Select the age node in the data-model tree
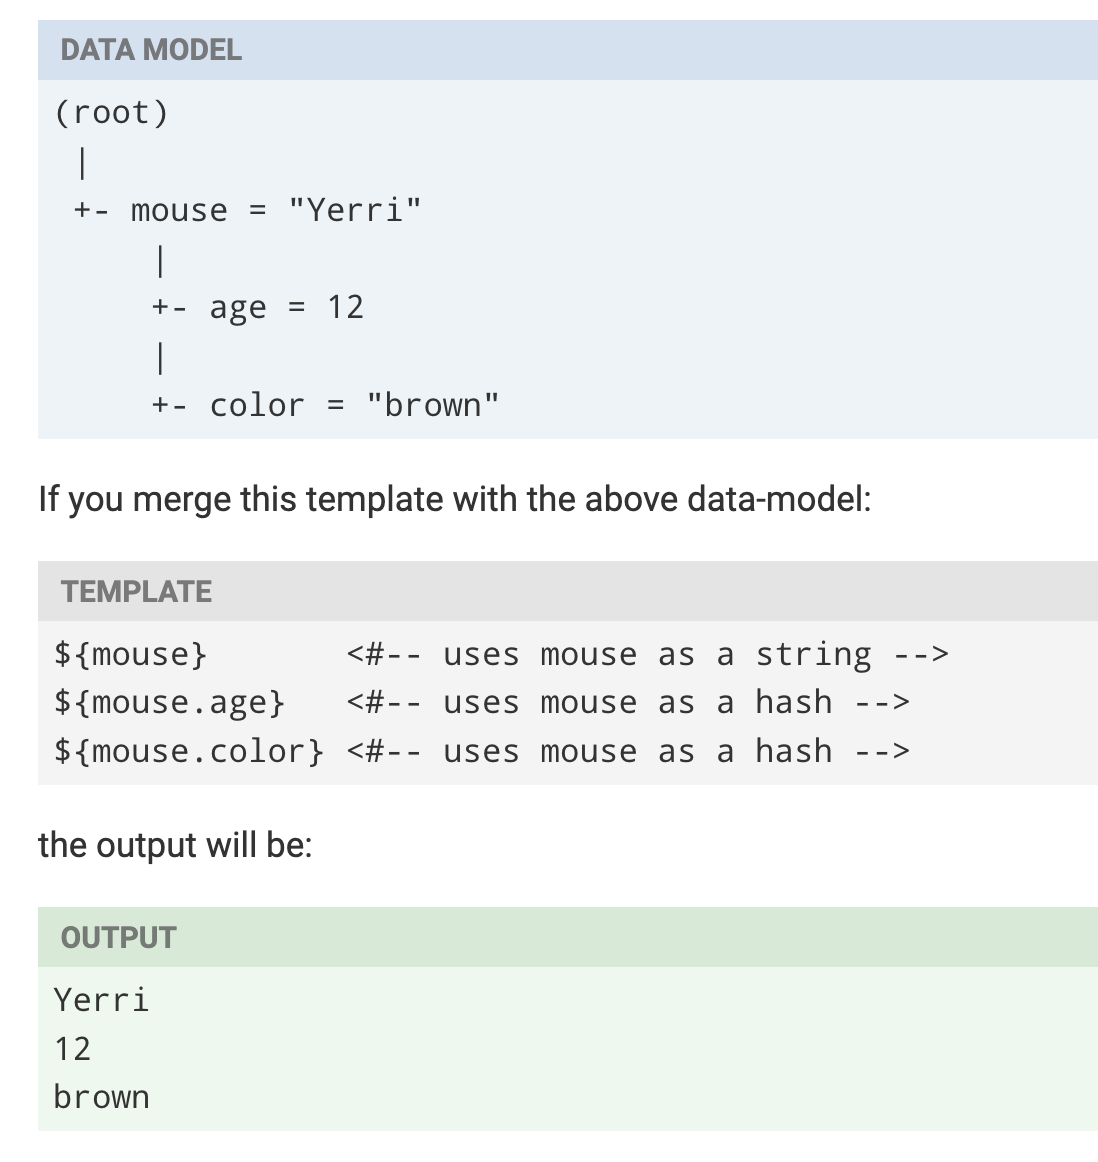Screen dimensions: 1098x1162 tap(237, 308)
